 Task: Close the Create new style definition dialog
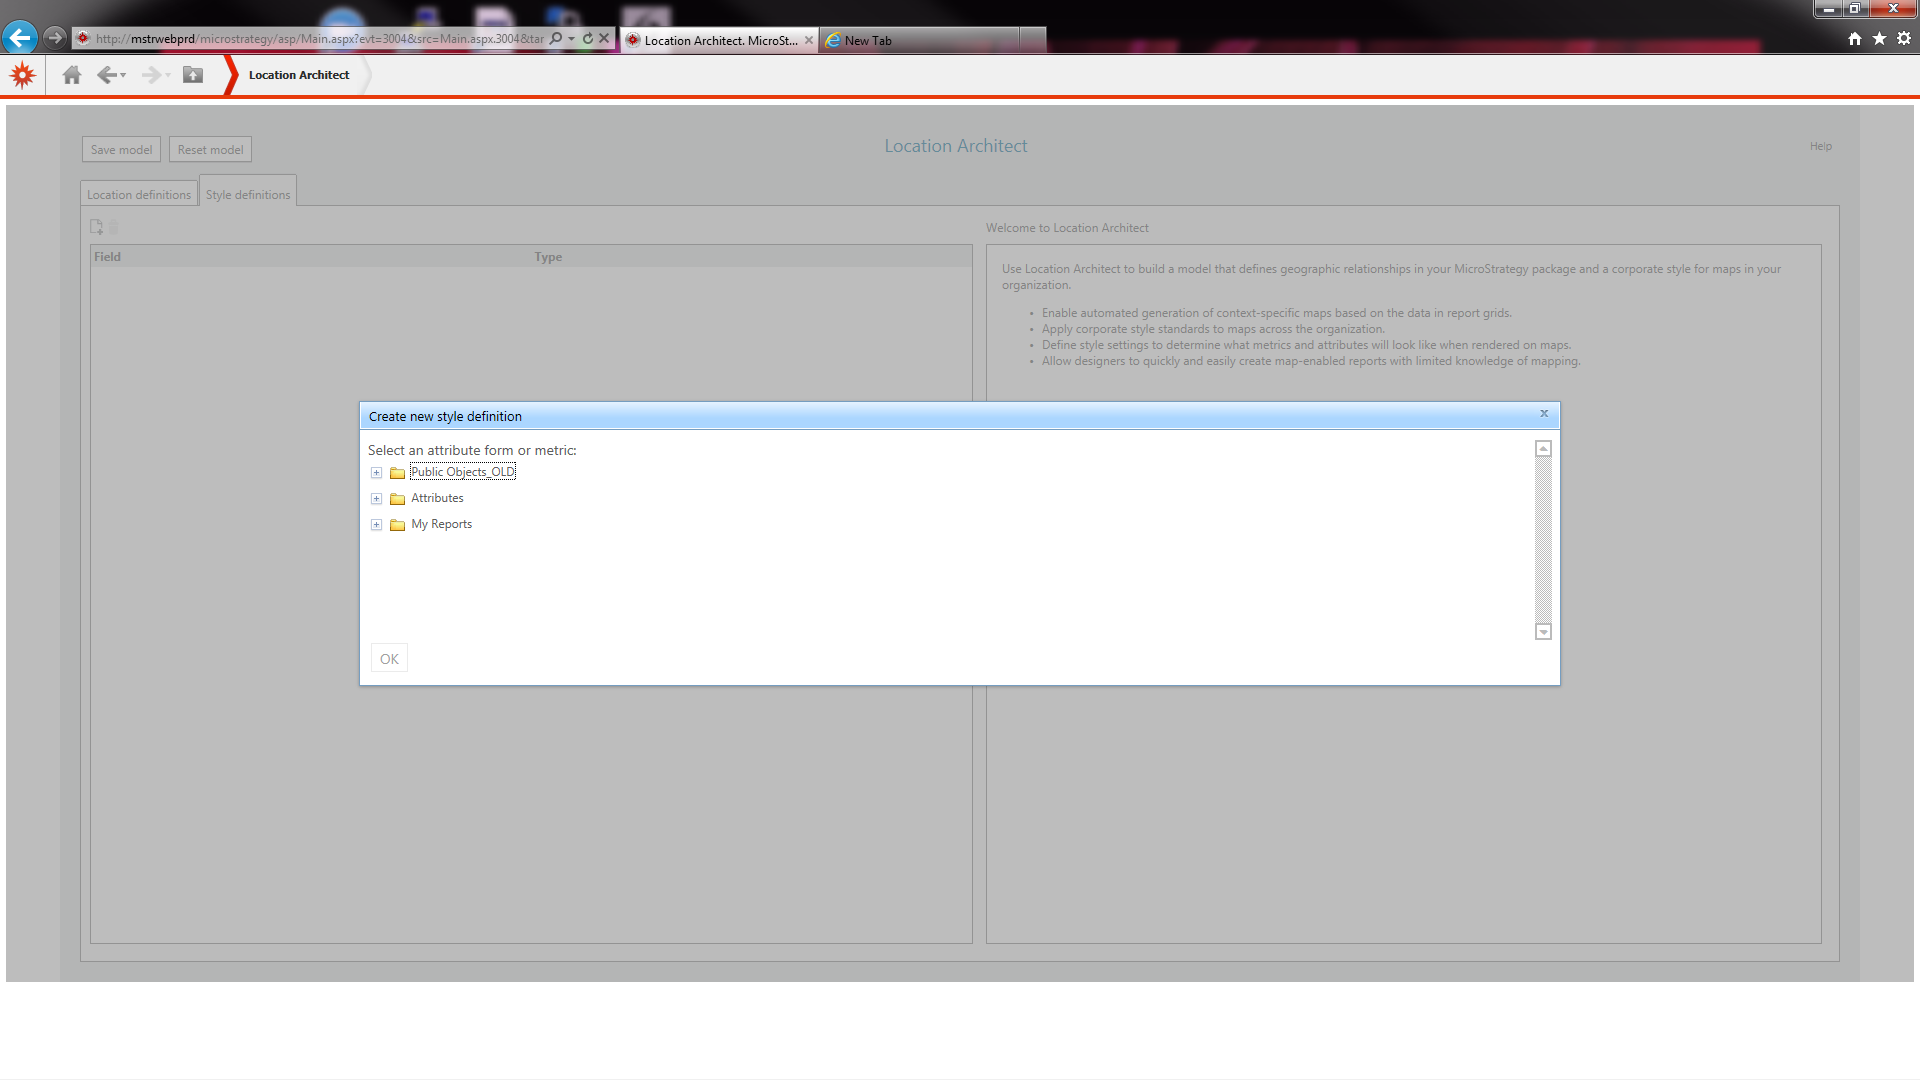(1544, 414)
